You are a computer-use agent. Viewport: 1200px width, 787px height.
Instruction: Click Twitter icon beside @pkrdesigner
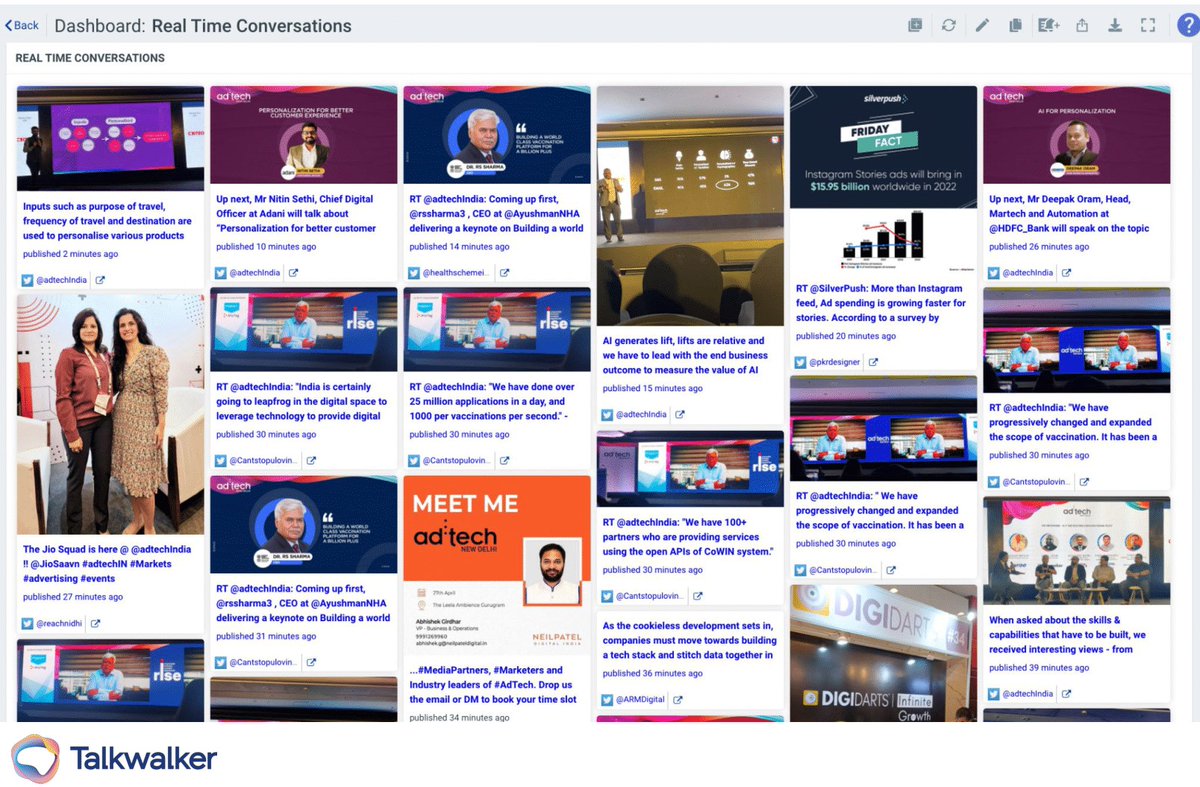point(801,362)
